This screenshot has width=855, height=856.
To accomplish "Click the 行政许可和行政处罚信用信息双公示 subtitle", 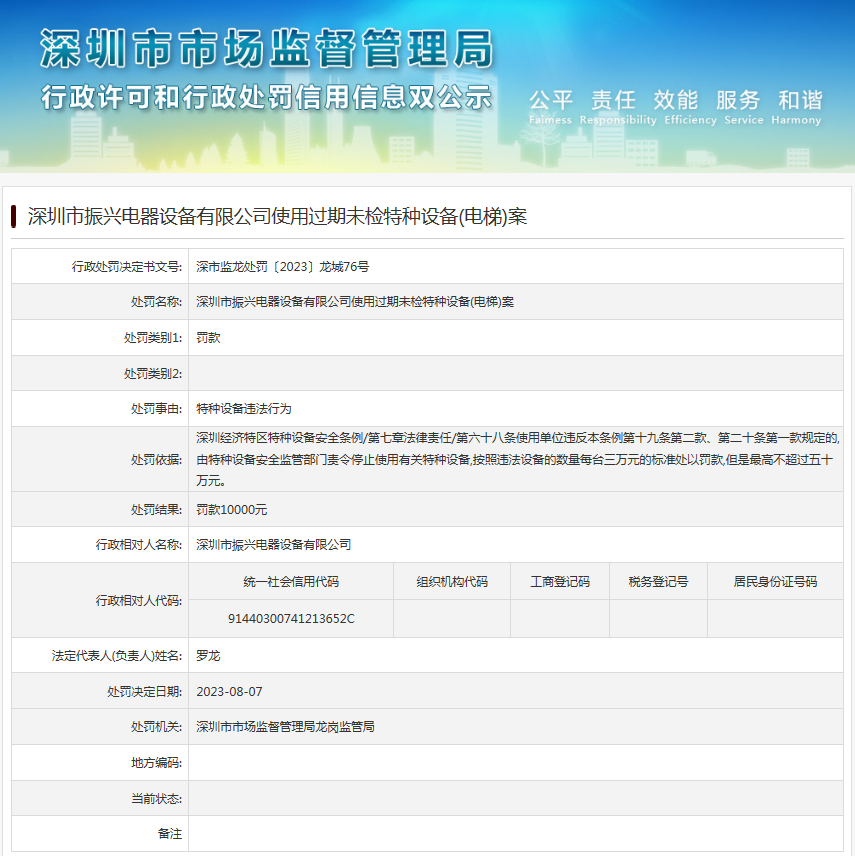I will coord(266,97).
